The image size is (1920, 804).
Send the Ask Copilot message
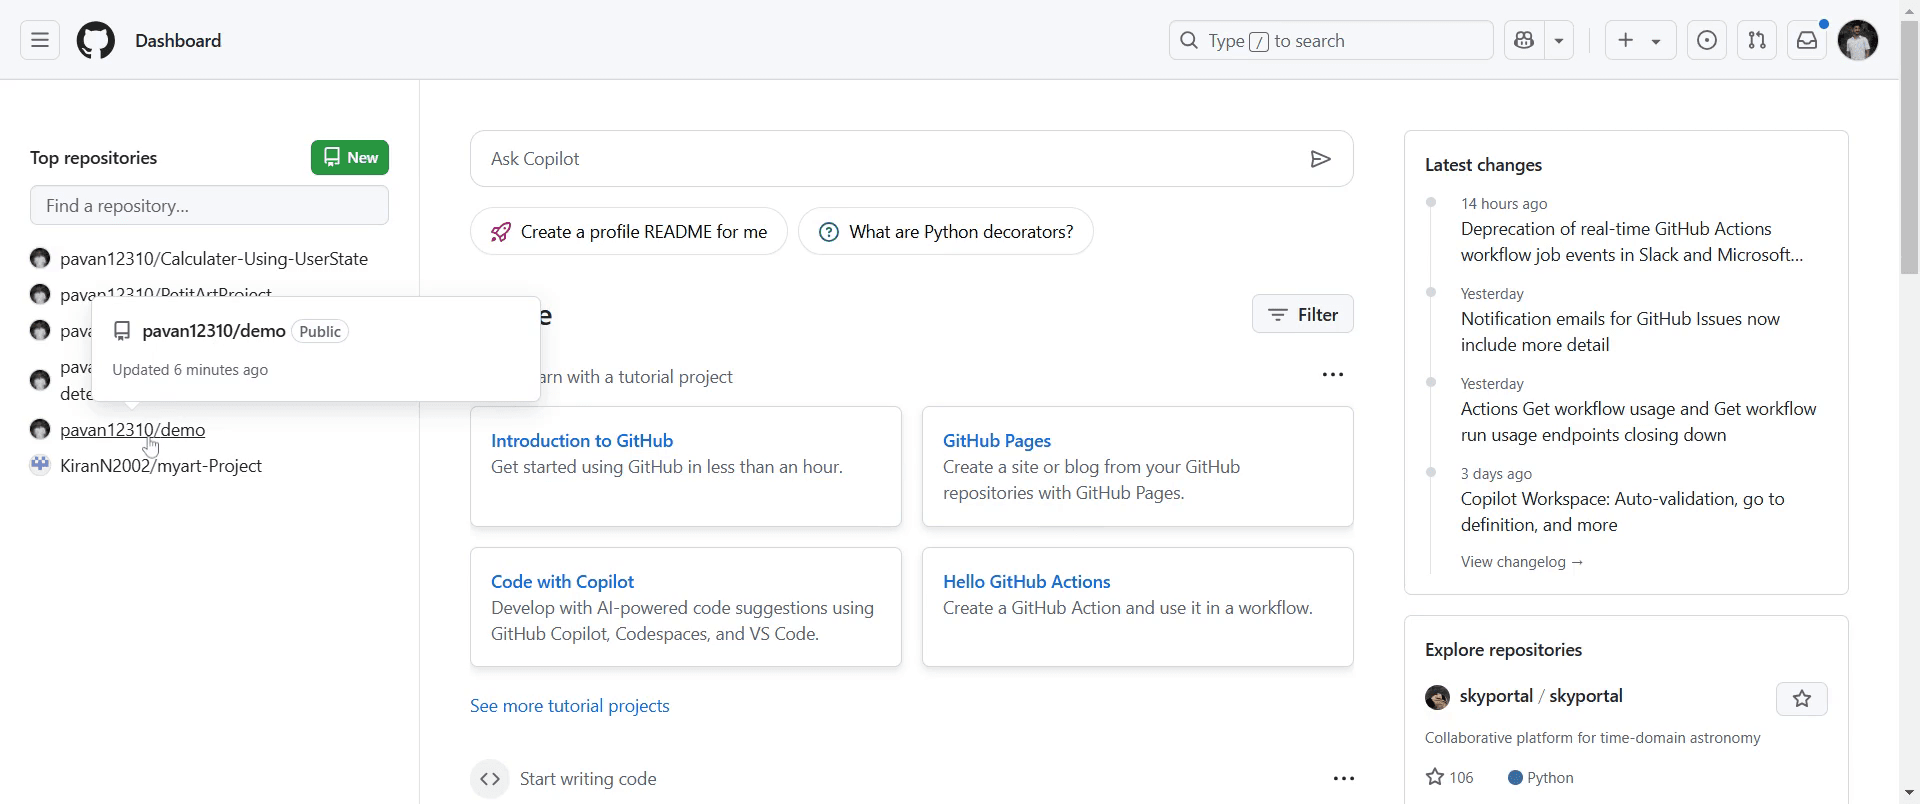(1320, 159)
